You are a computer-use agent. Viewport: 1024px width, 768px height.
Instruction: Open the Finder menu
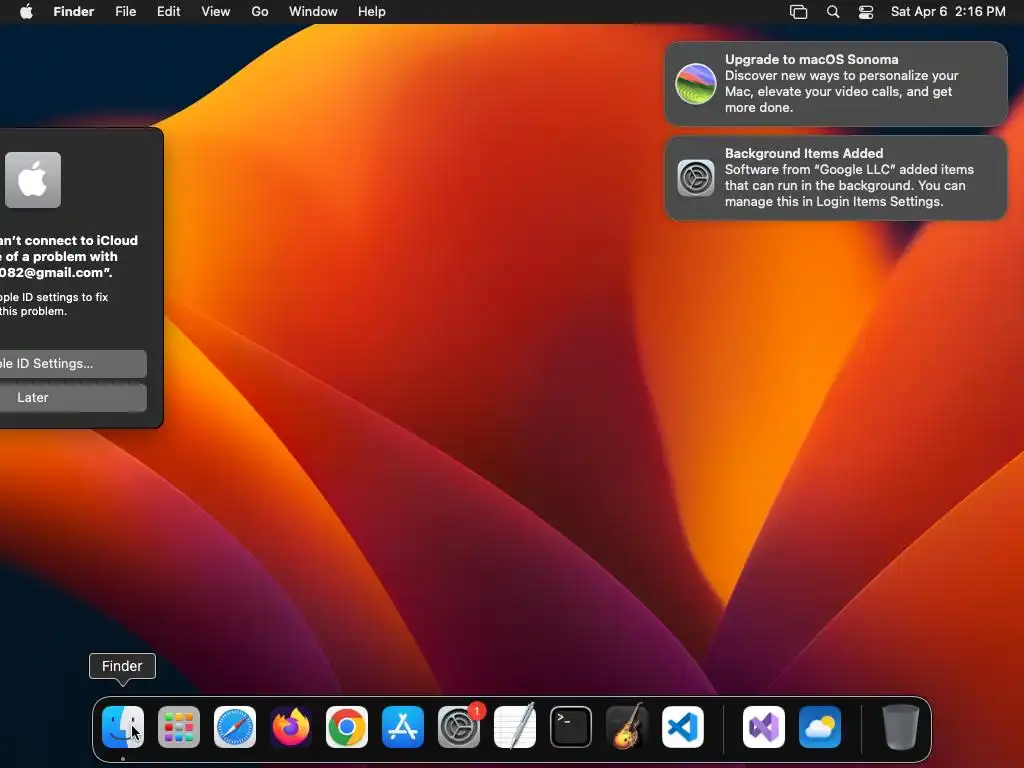tap(74, 12)
